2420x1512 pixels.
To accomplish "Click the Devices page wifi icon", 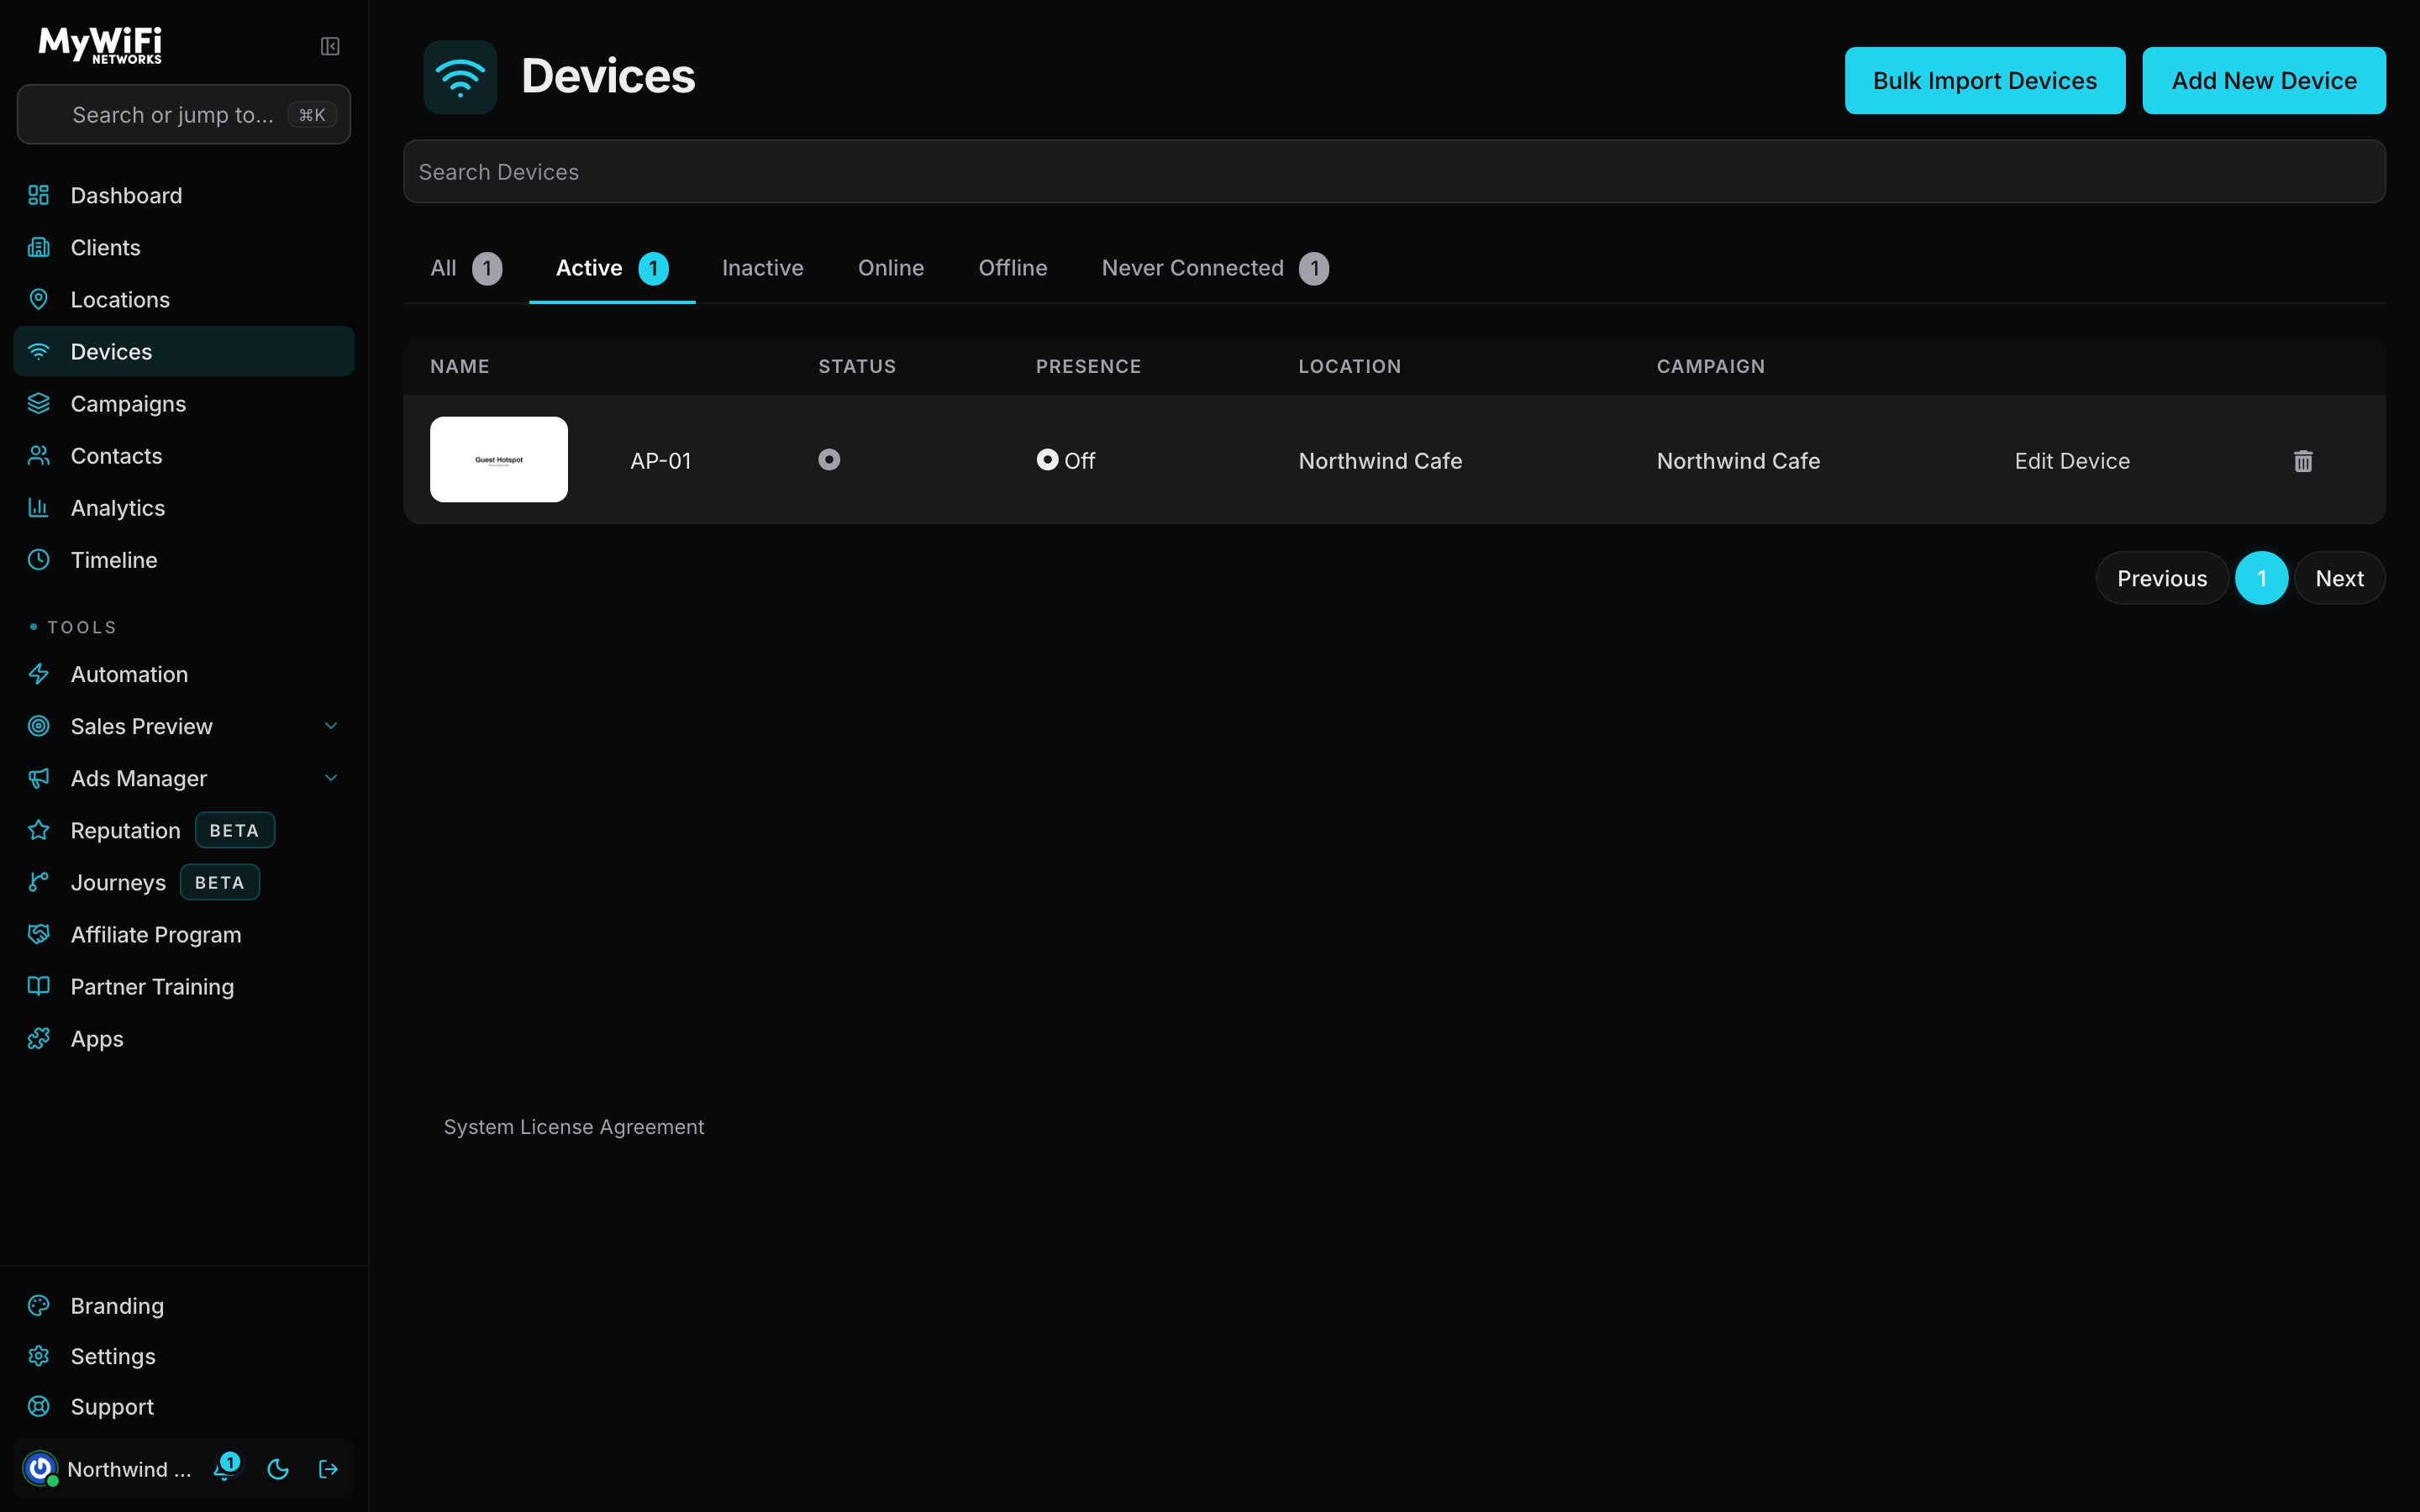I will (x=460, y=77).
